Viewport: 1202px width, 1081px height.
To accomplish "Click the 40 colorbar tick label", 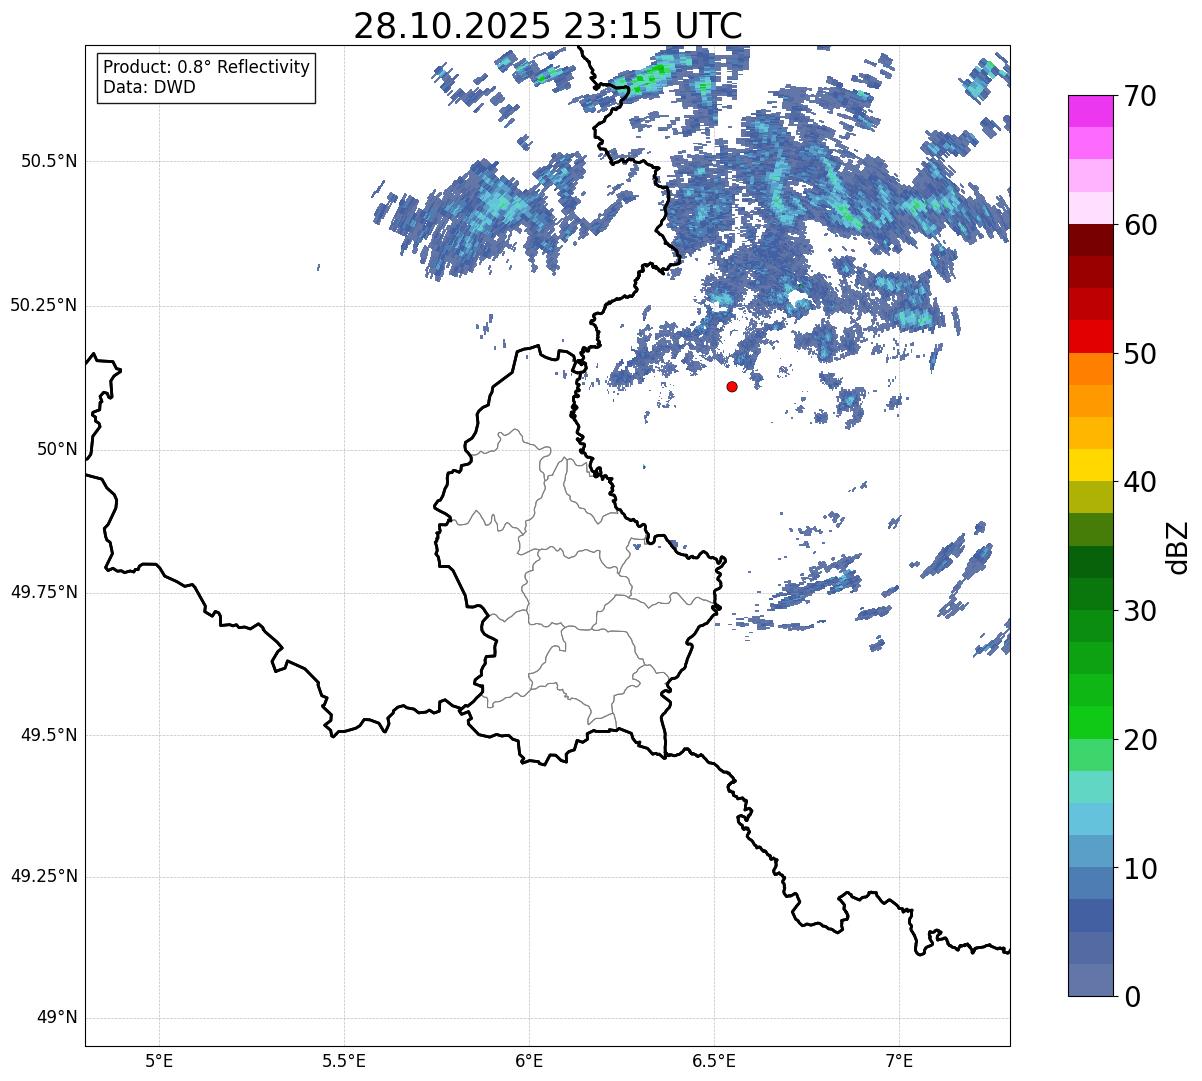I will click(x=1142, y=482).
